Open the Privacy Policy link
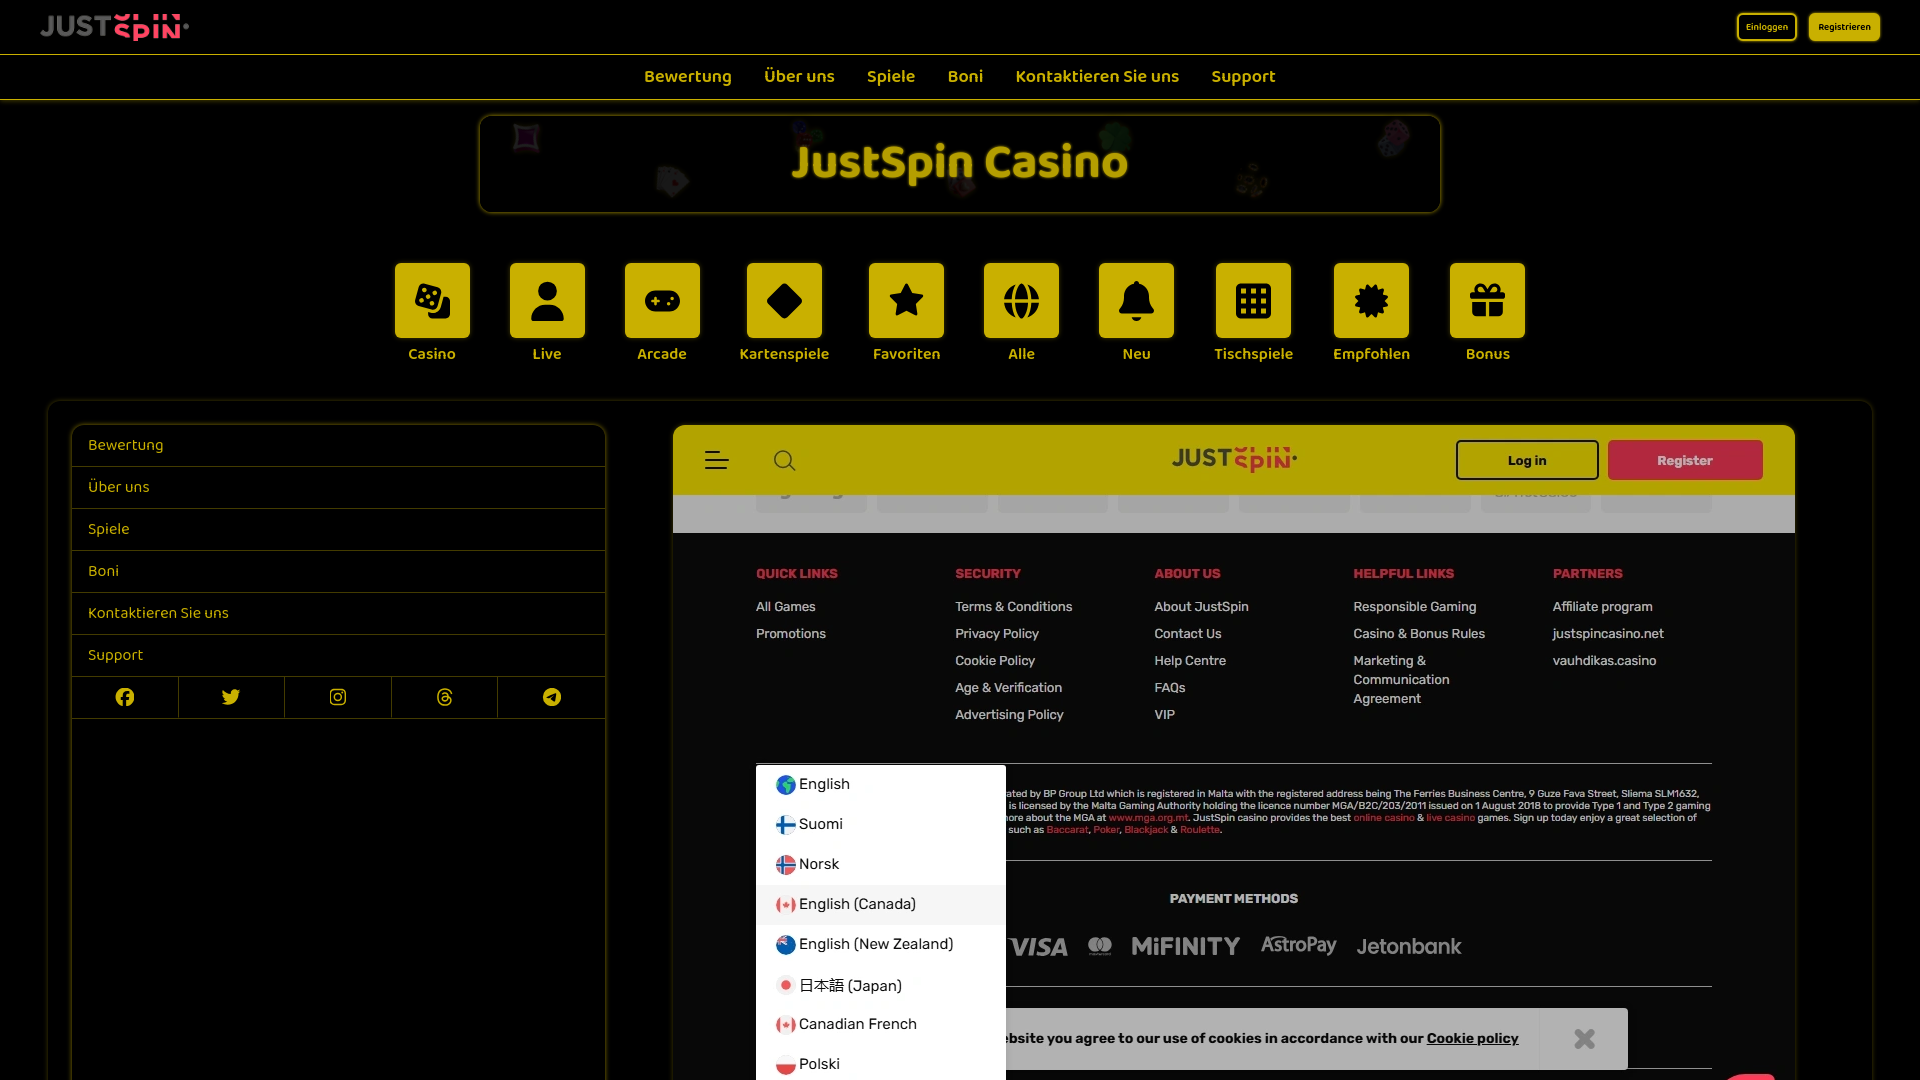1920x1080 pixels. pos(996,634)
